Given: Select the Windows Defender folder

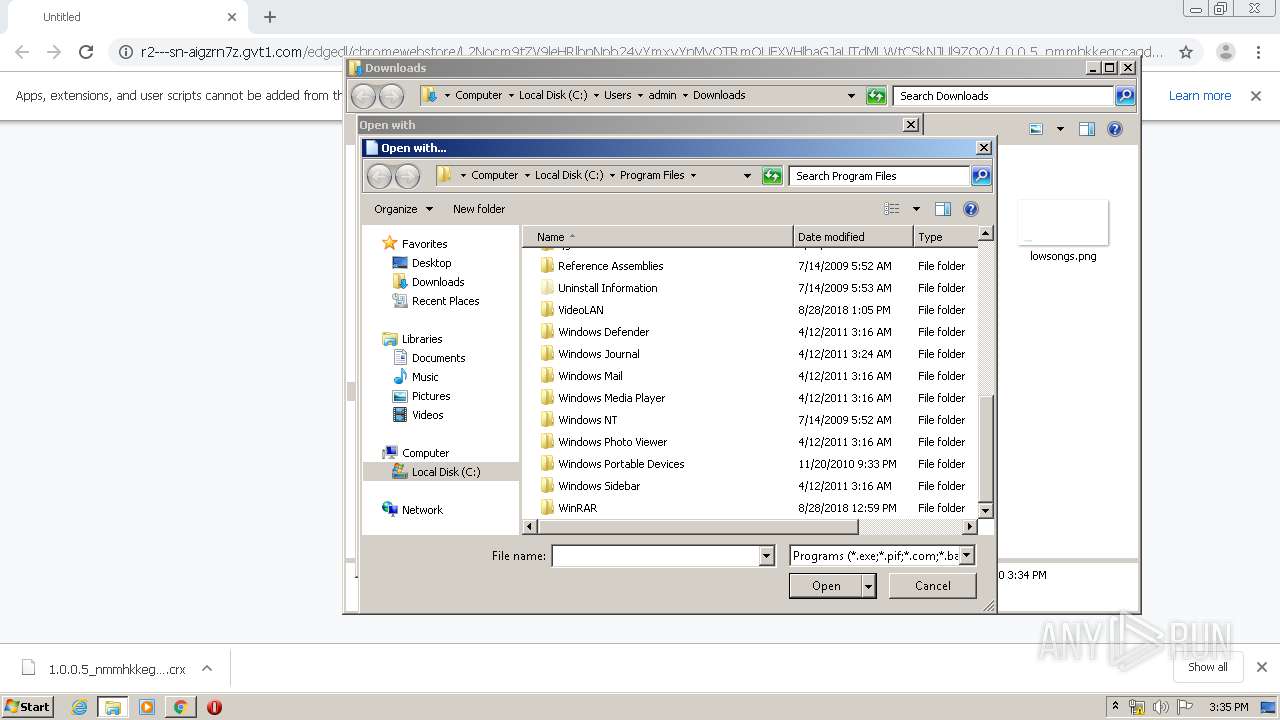Looking at the screenshot, I should click(x=603, y=332).
